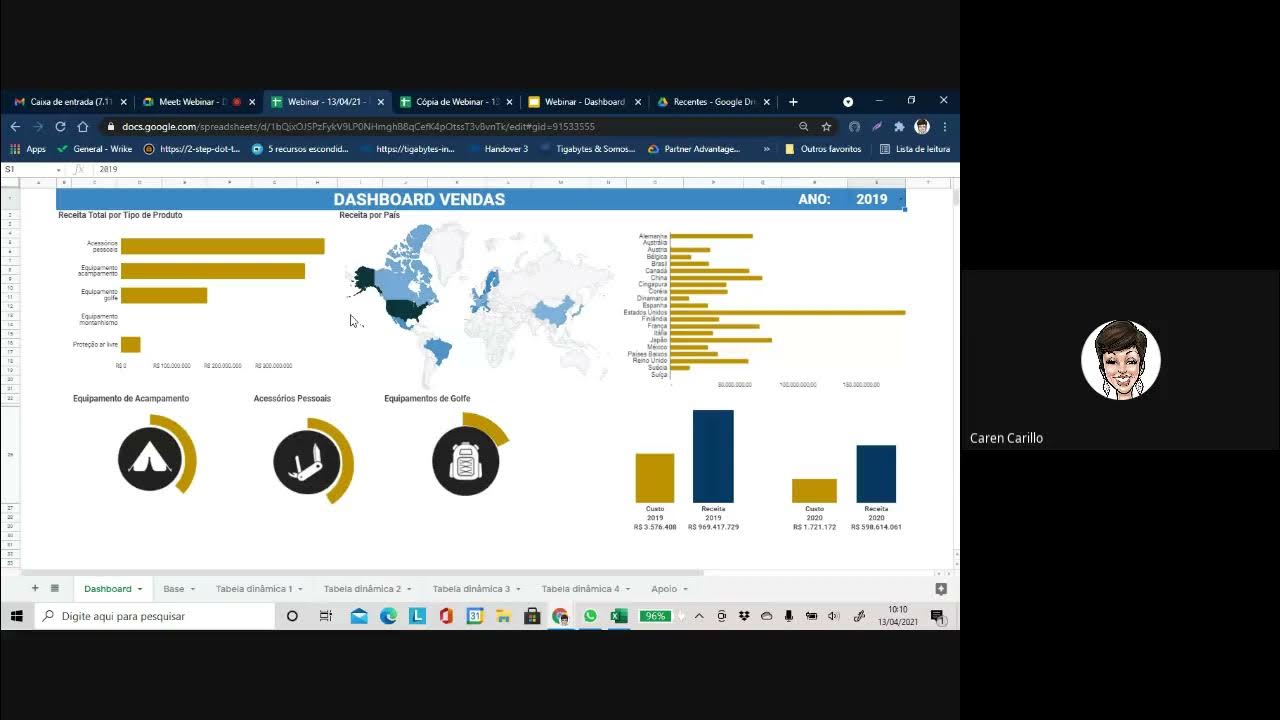Click the Windows search box

155,616
